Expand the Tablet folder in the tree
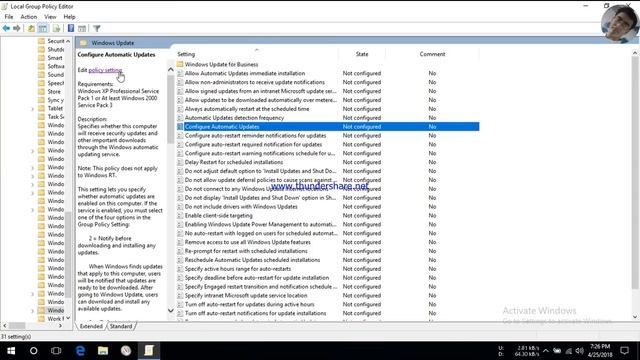The height and width of the screenshot is (360, 640). click(33, 109)
